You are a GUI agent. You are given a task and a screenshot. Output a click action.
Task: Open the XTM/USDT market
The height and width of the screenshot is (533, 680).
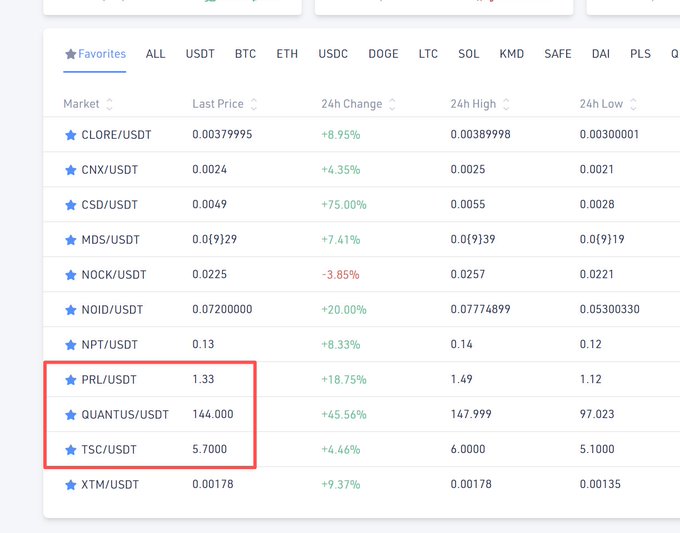point(110,485)
